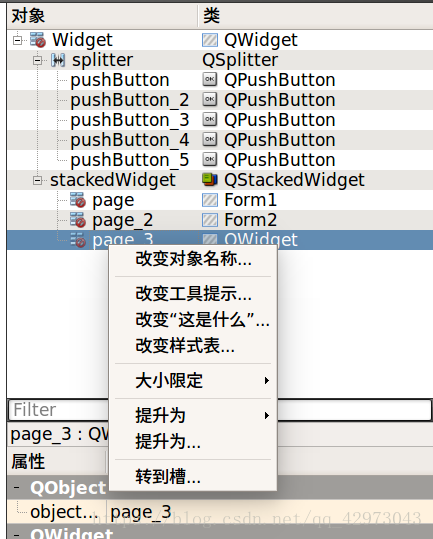This screenshot has width=433, height=539.
Task: Select the pushButton_4 tree item
Action: point(130,140)
